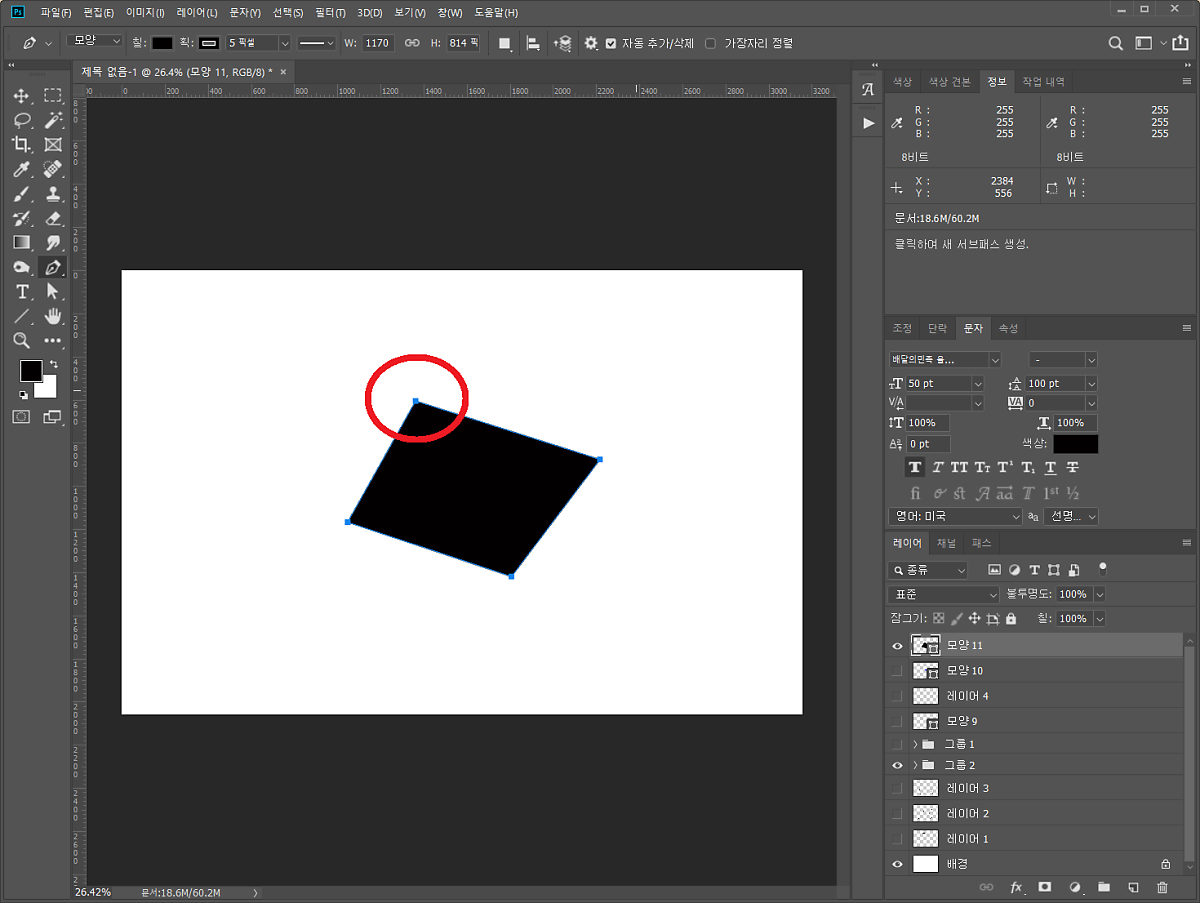
Task: Select the Horizontal Type tool
Action: point(22,291)
